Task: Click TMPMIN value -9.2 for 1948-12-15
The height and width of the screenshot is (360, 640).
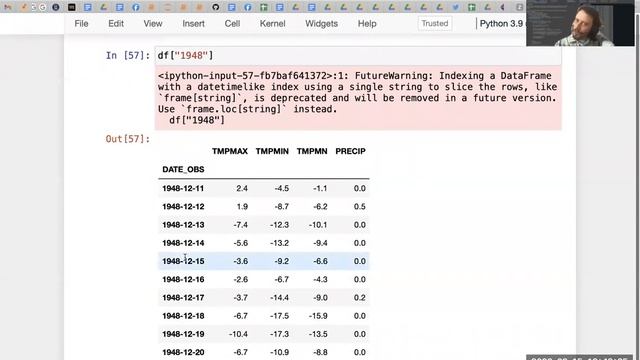Action: click(x=282, y=261)
